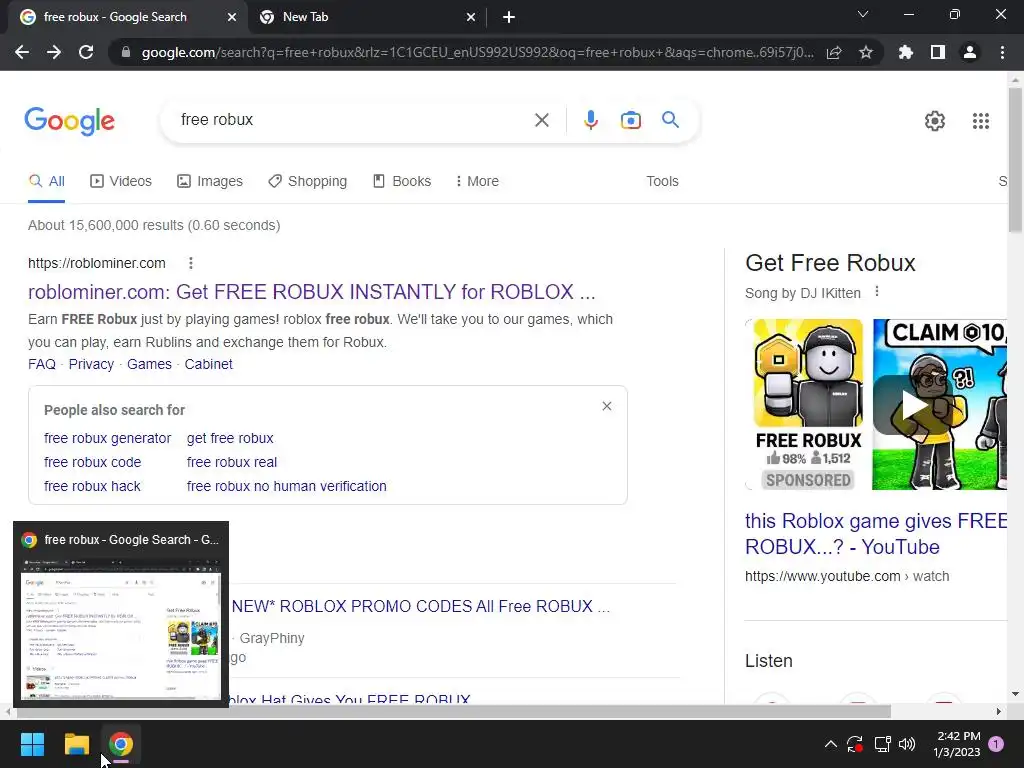The width and height of the screenshot is (1024, 768).
Task: Open the Google apps grid
Action: click(981, 121)
